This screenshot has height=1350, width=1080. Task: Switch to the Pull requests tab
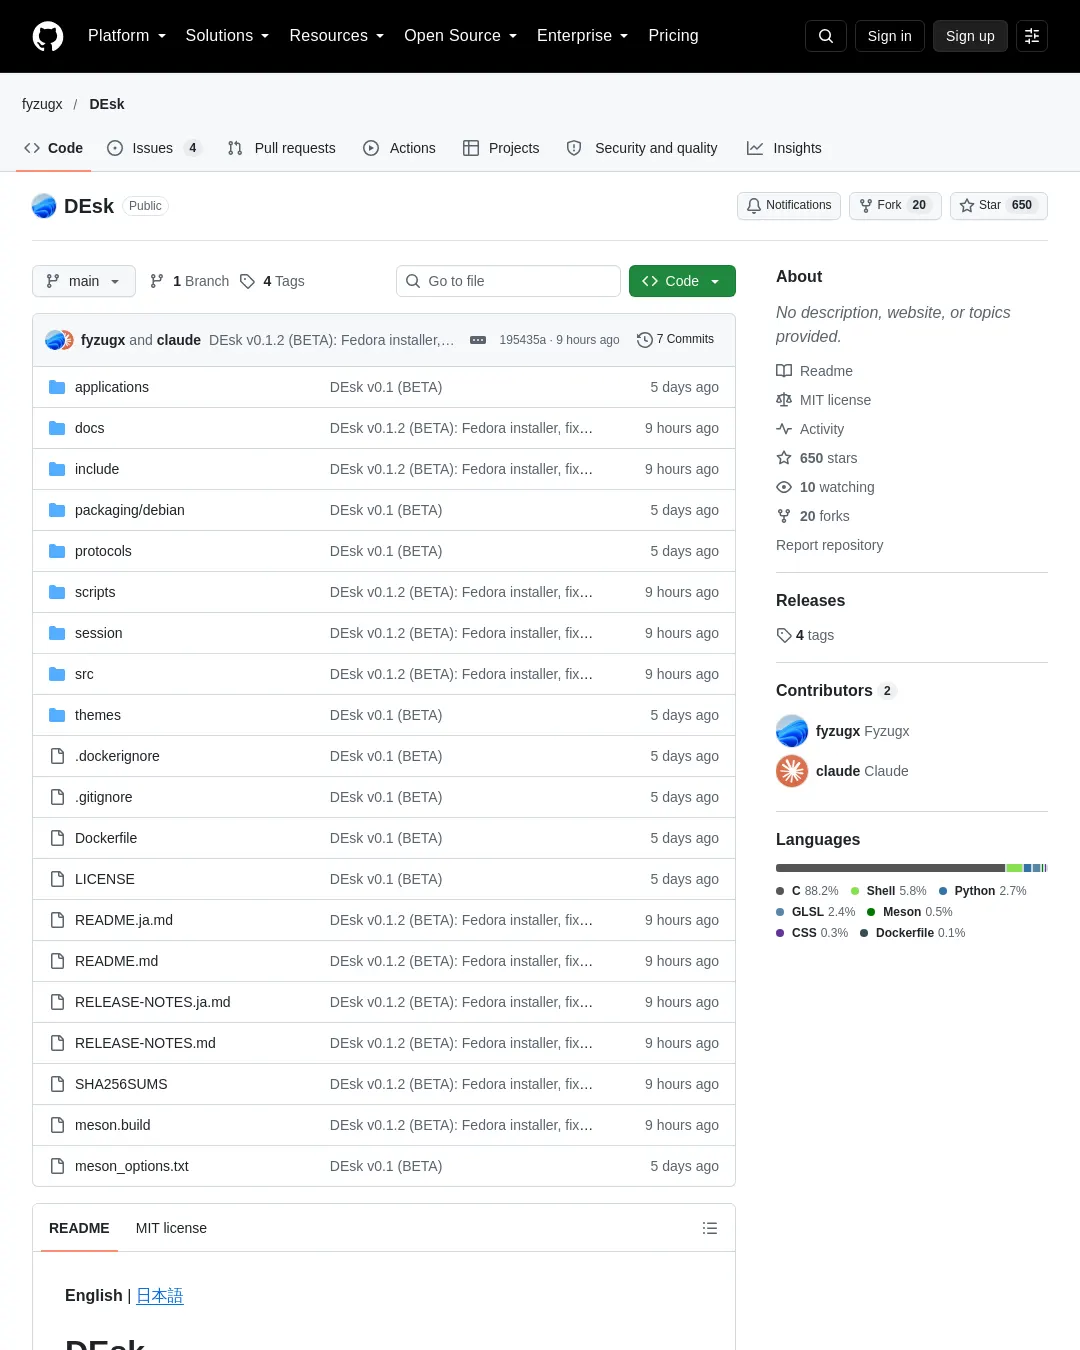click(x=282, y=148)
